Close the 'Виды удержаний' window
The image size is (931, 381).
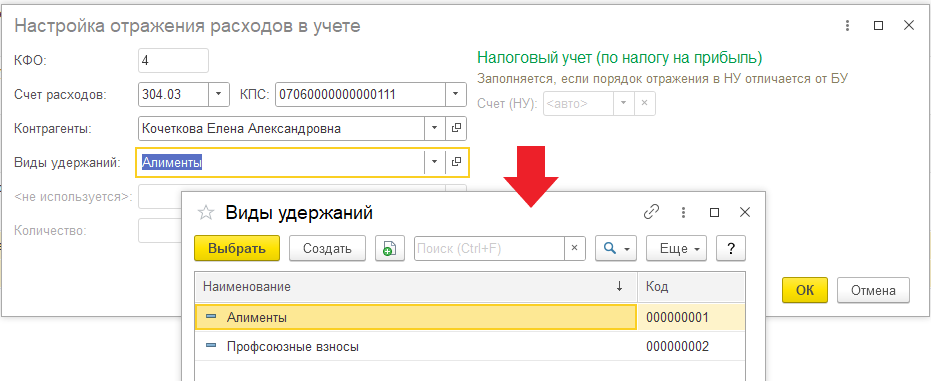pos(745,212)
